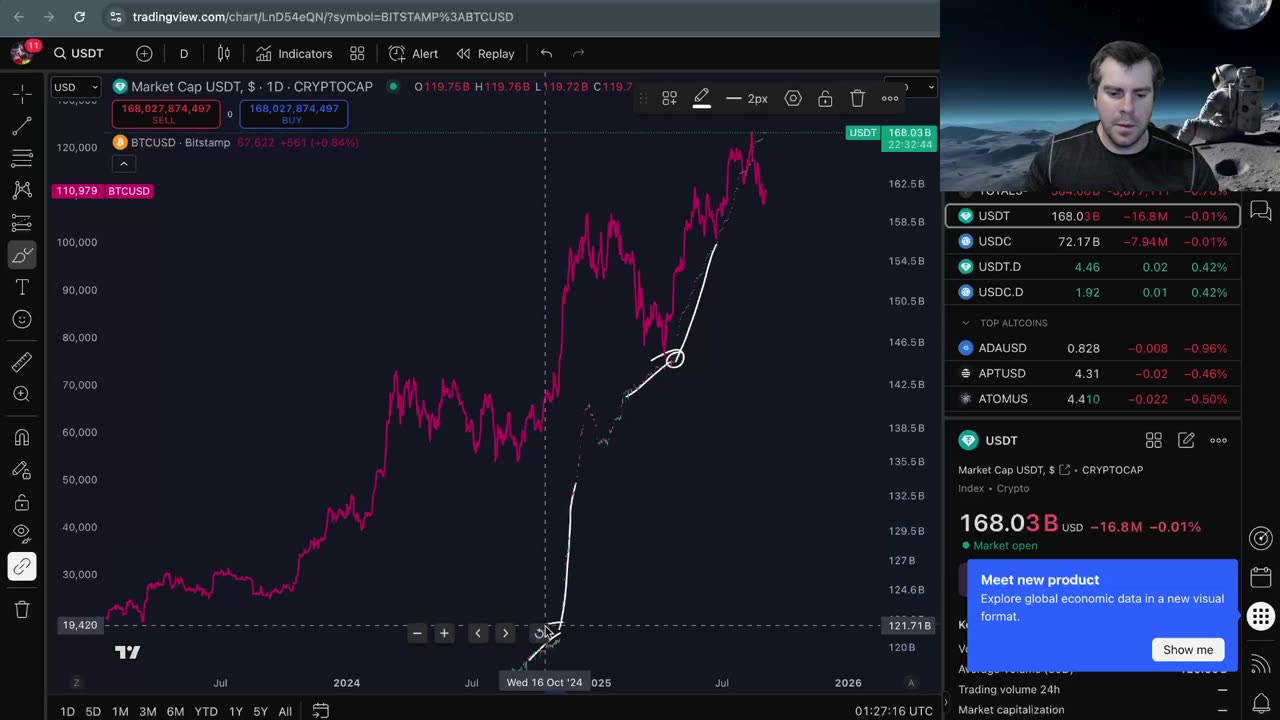Collapse the TOP ALTCOINS watchlist section
The height and width of the screenshot is (720, 1280).
point(965,323)
